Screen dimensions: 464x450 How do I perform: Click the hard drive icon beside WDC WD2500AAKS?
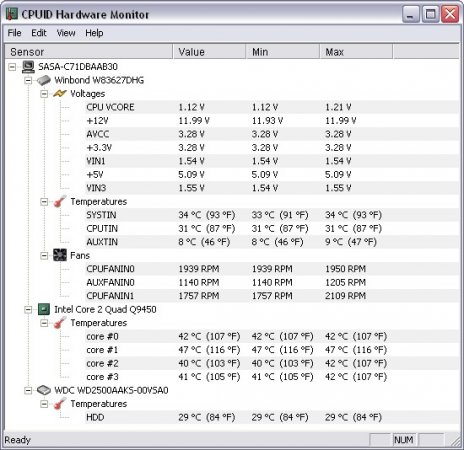tap(44, 390)
